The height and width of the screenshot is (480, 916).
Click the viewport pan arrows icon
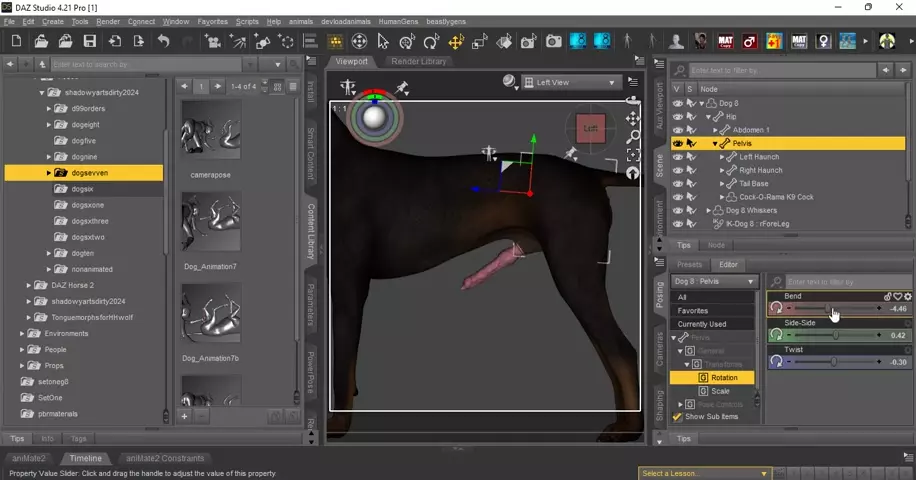(632, 119)
